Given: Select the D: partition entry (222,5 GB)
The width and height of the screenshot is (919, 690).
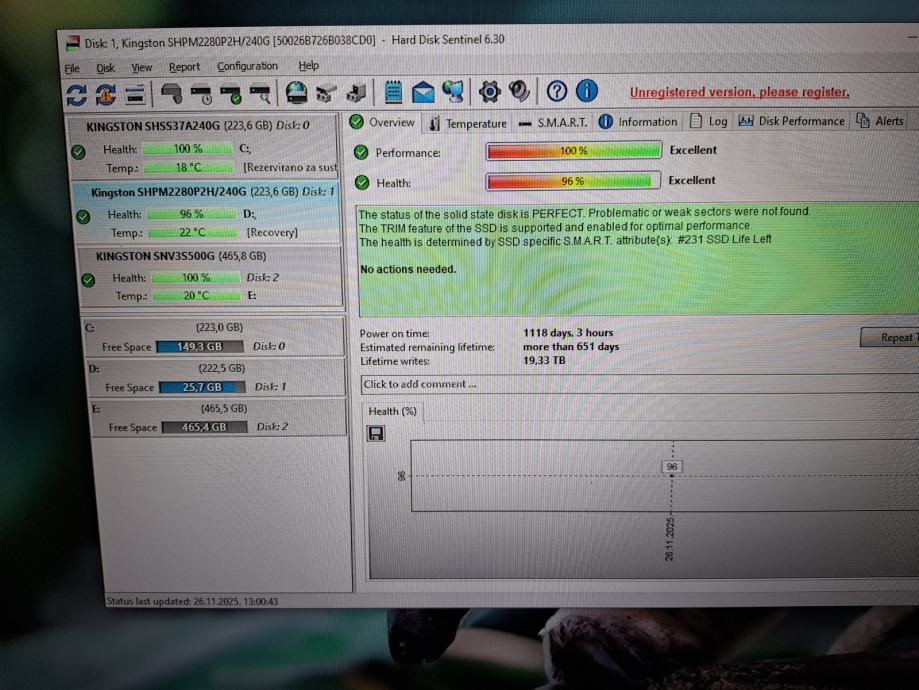Looking at the screenshot, I should [x=216, y=377].
